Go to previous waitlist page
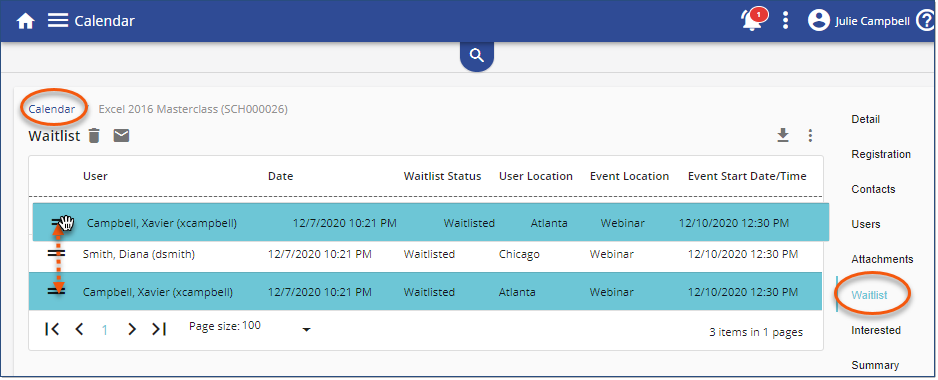 pos(79,329)
